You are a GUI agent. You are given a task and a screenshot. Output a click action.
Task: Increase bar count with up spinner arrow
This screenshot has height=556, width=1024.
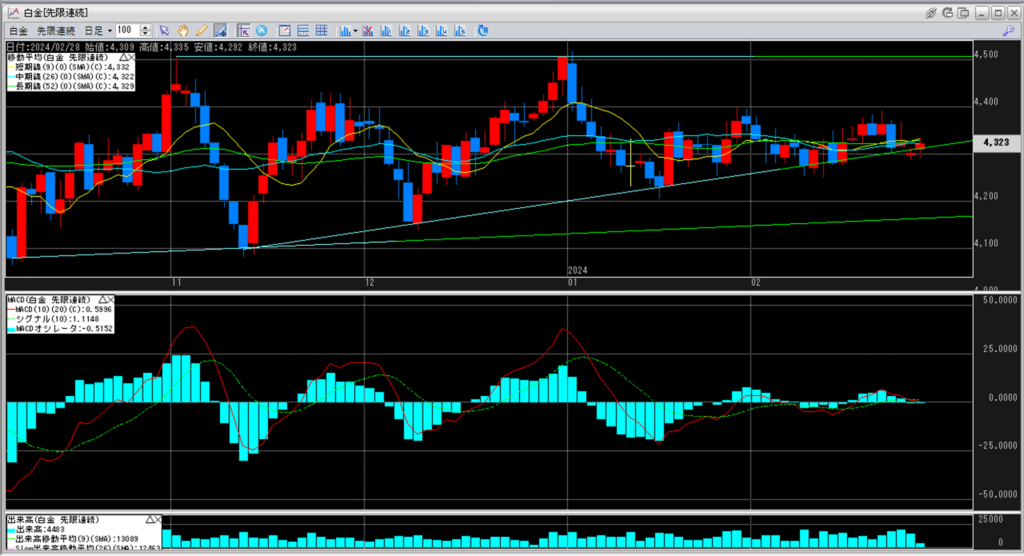point(145,28)
